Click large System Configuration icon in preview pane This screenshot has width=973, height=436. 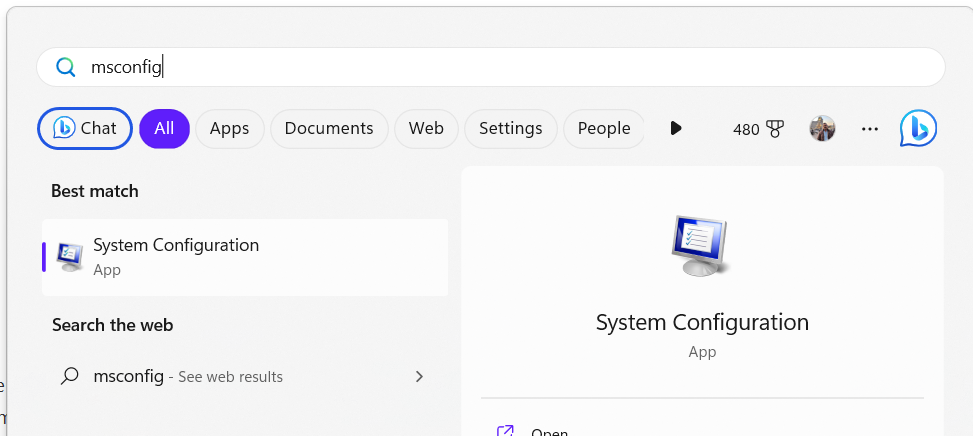pos(701,245)
